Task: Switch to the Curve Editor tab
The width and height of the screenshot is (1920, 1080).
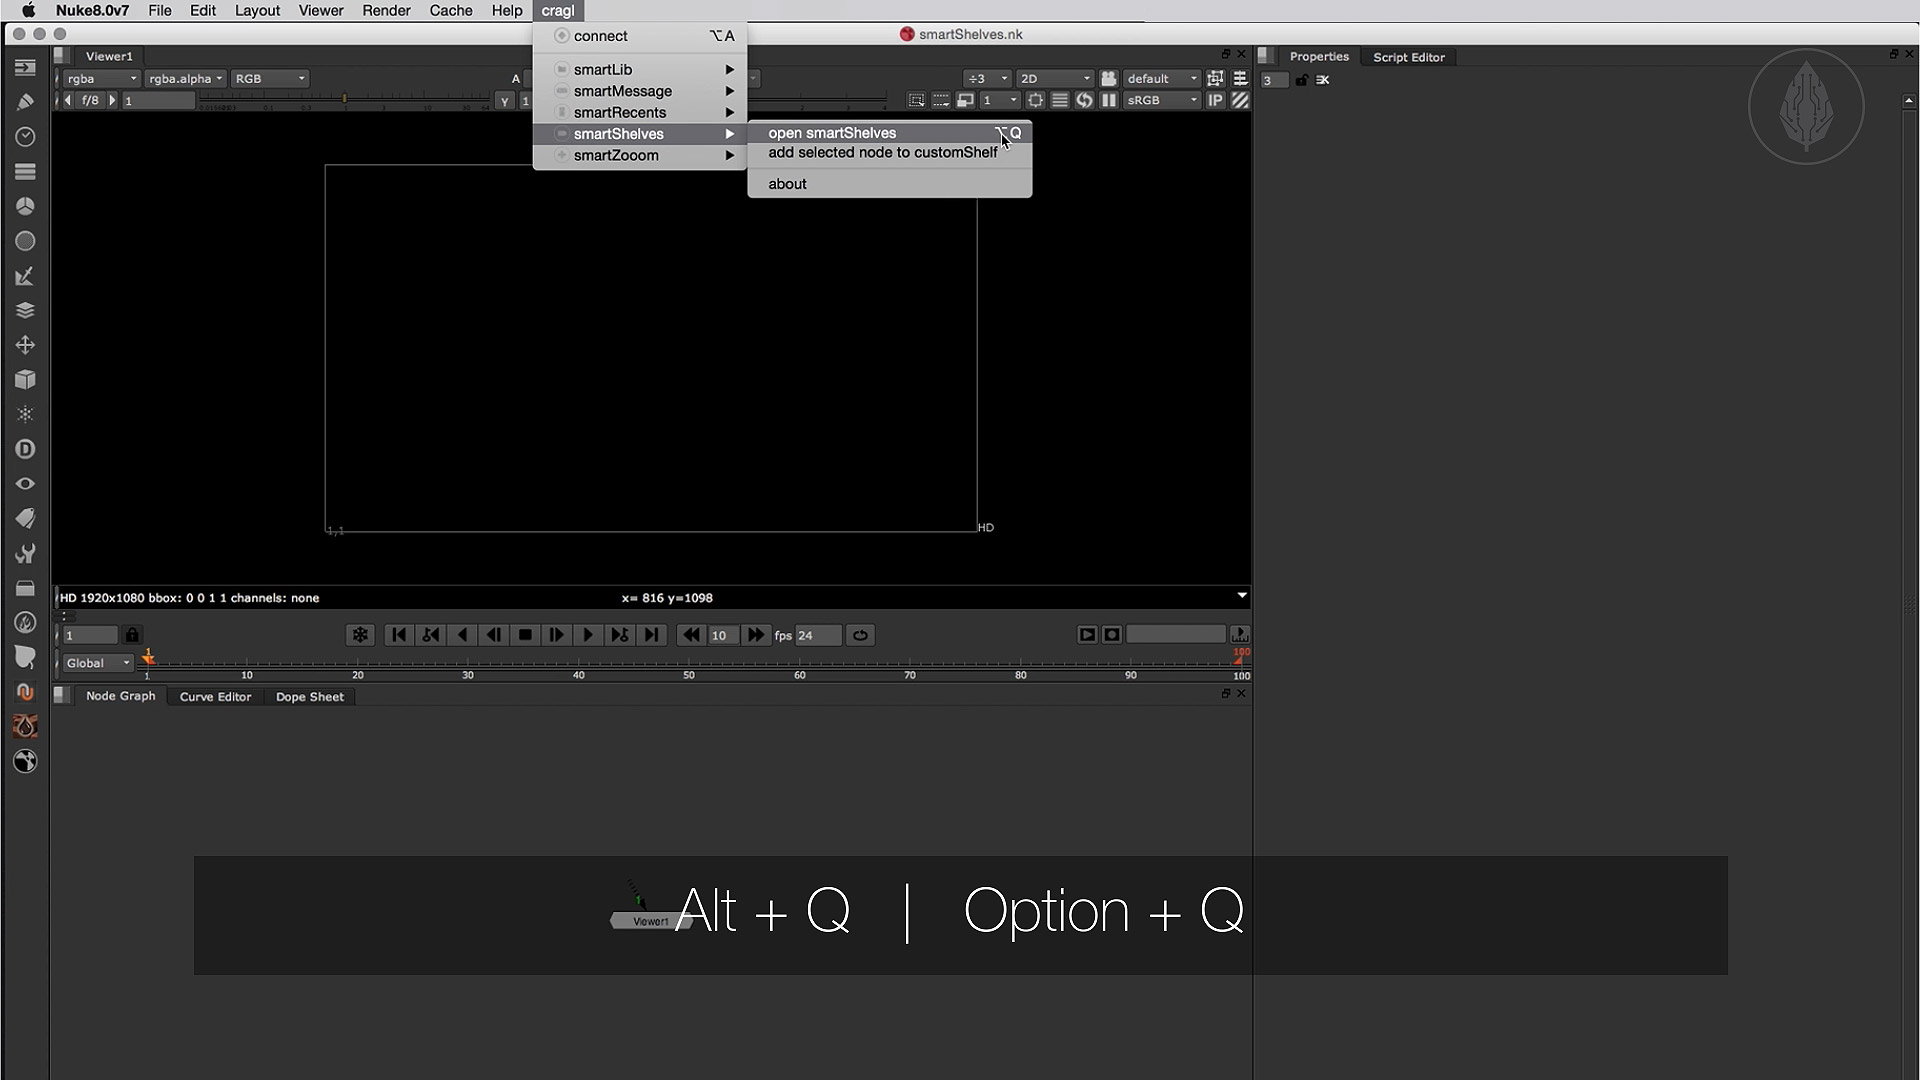Action: (215, 697)
